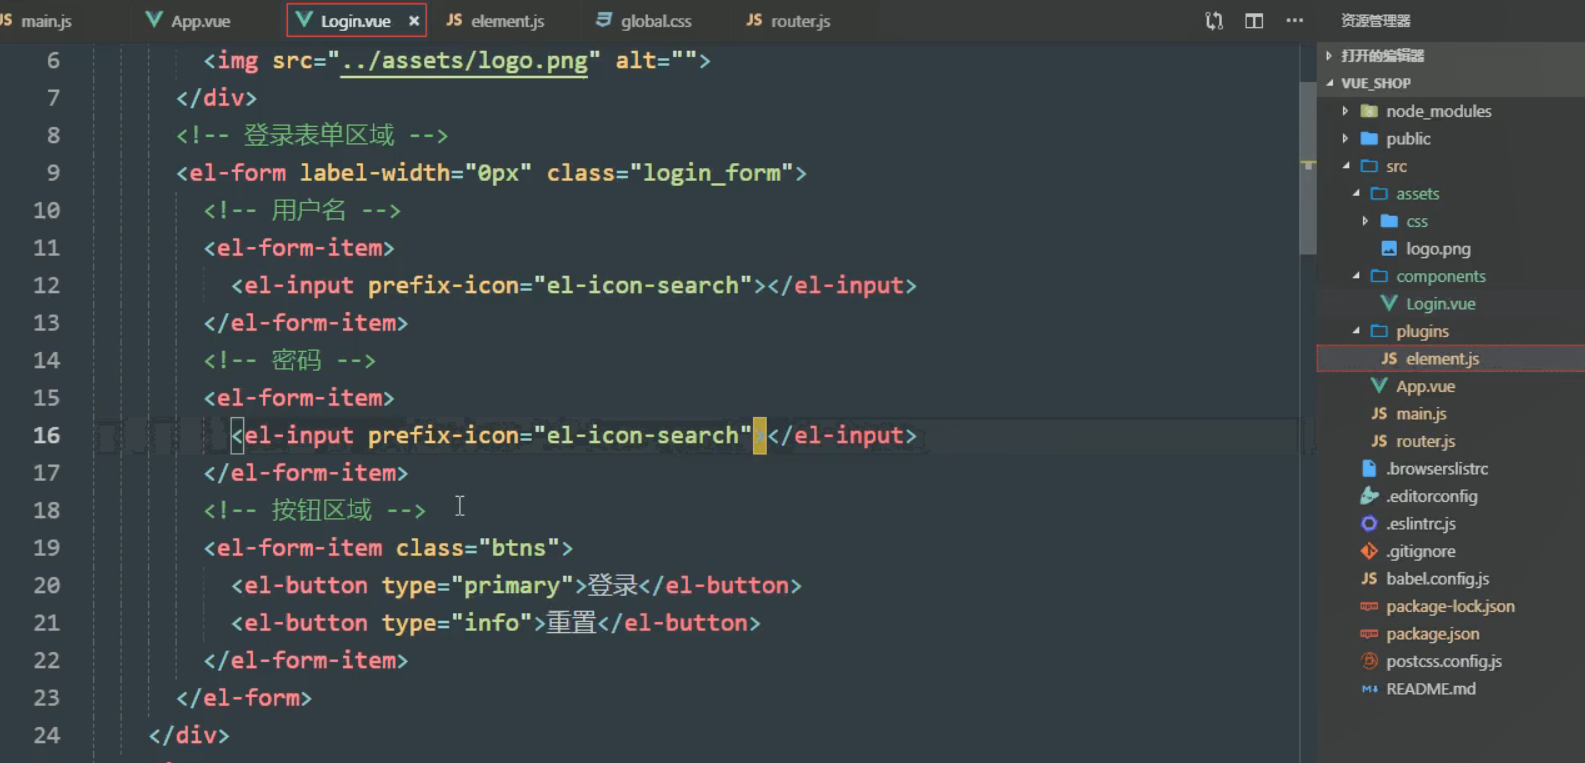Open logo.png from the explorer tree
The image size is (1585, 763).
click(x=1438, y=249)
